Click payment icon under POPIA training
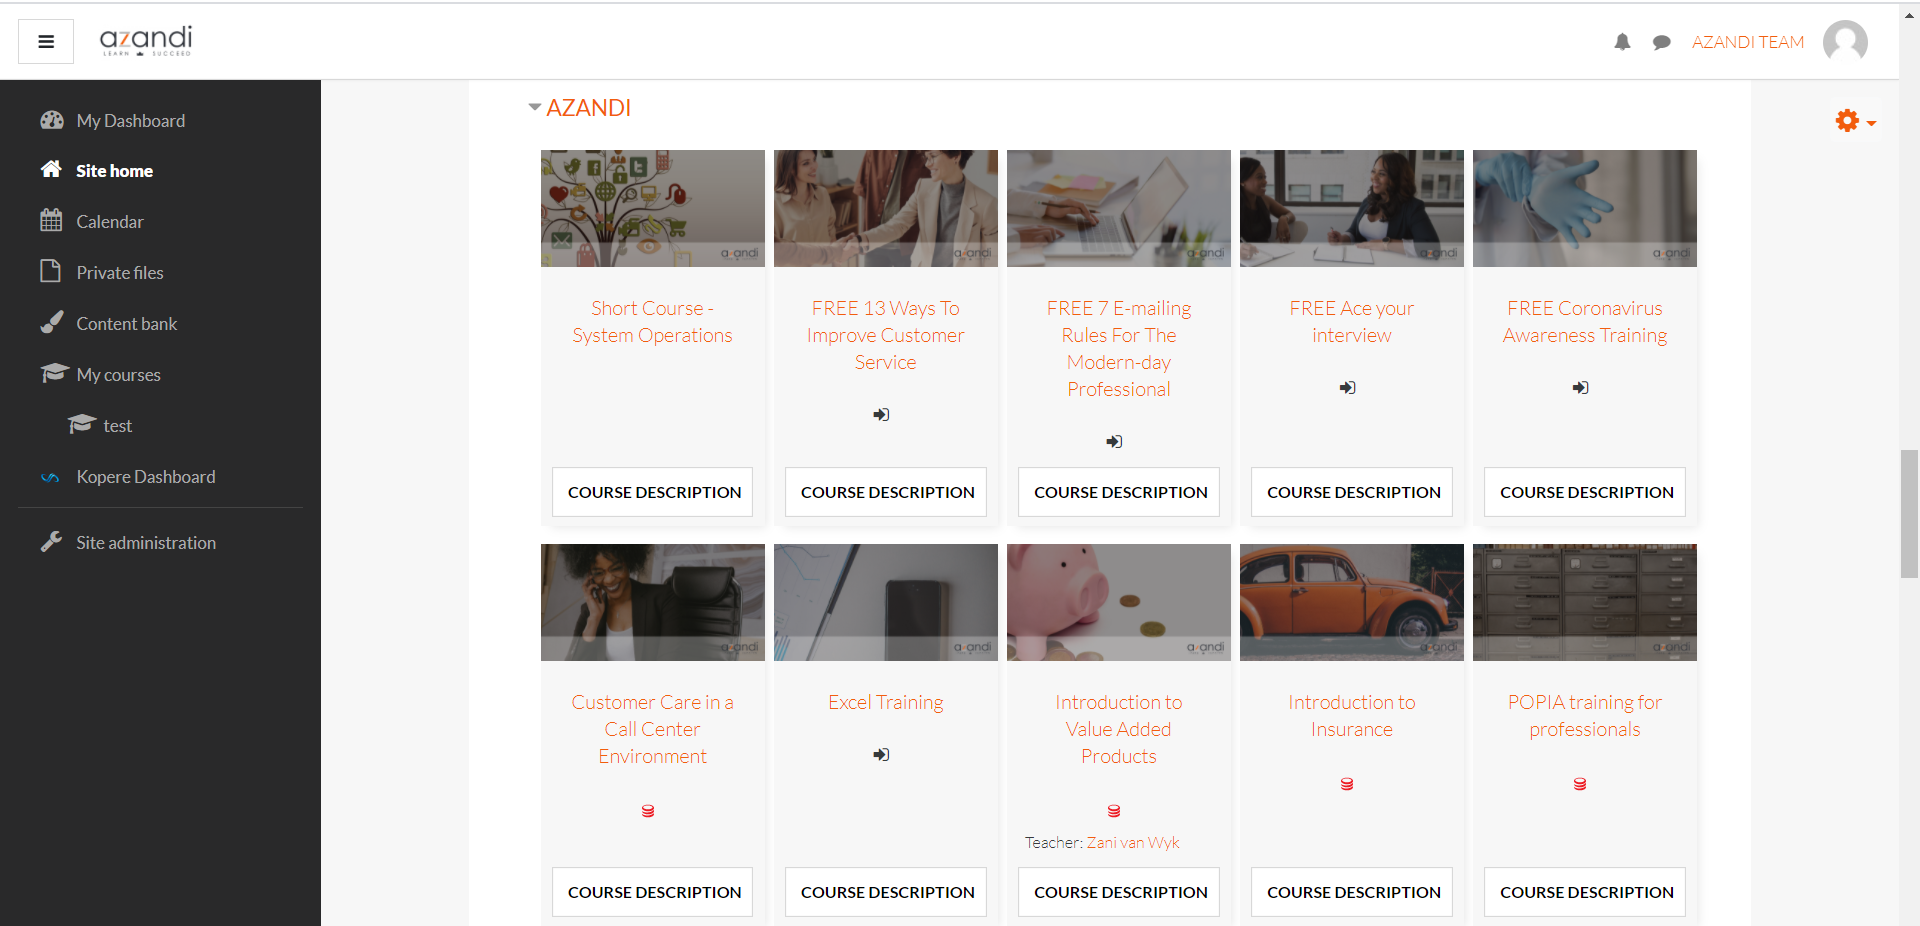 coord(1580,784)
